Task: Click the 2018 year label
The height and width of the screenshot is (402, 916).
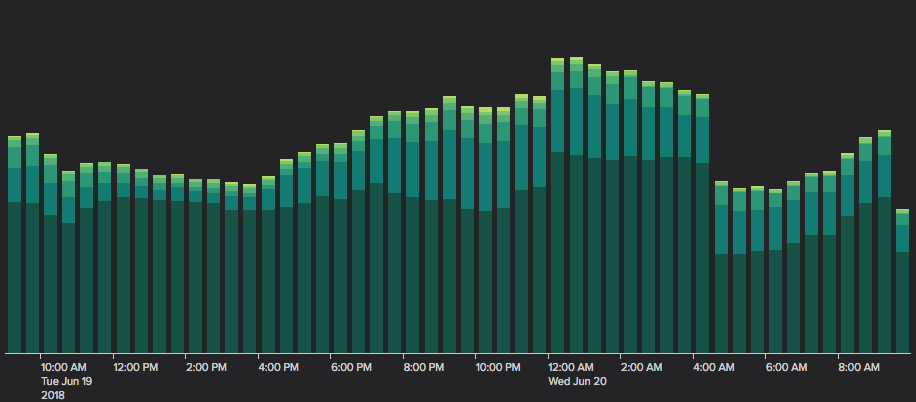Action: click(53, 395)
